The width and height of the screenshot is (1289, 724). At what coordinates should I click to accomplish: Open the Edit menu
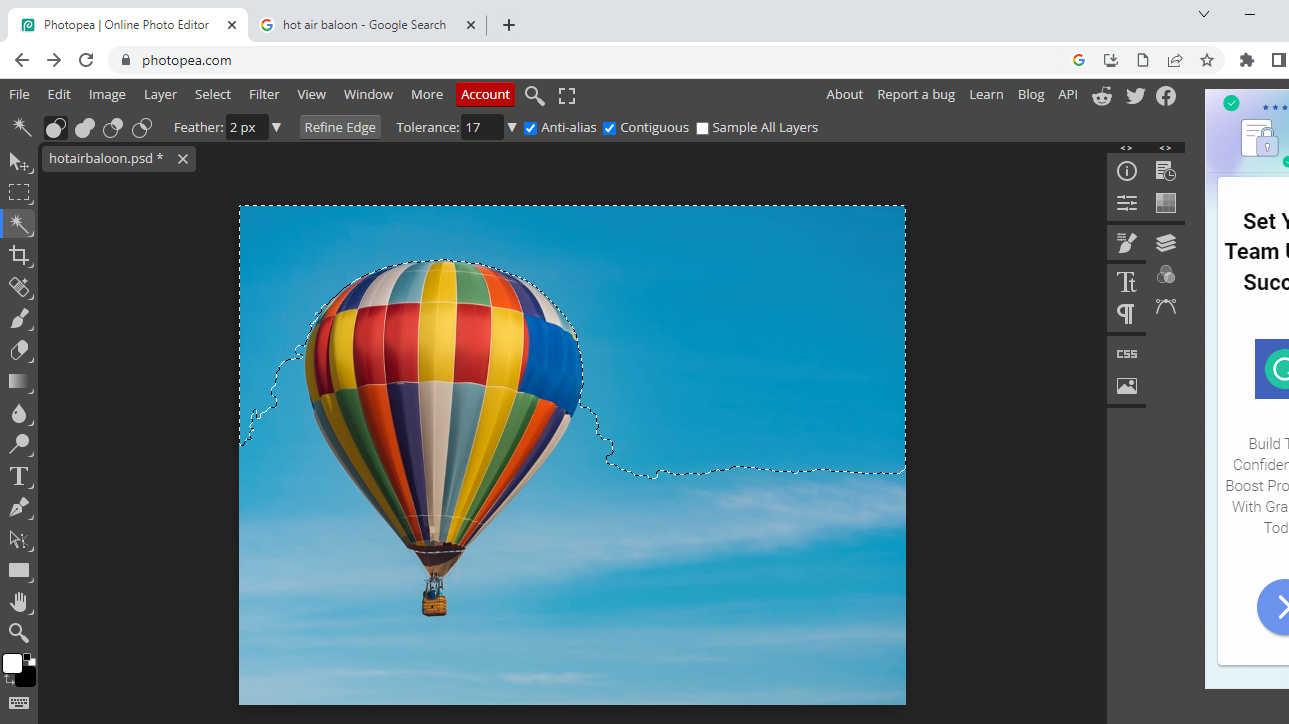click(x=59, y=95)
